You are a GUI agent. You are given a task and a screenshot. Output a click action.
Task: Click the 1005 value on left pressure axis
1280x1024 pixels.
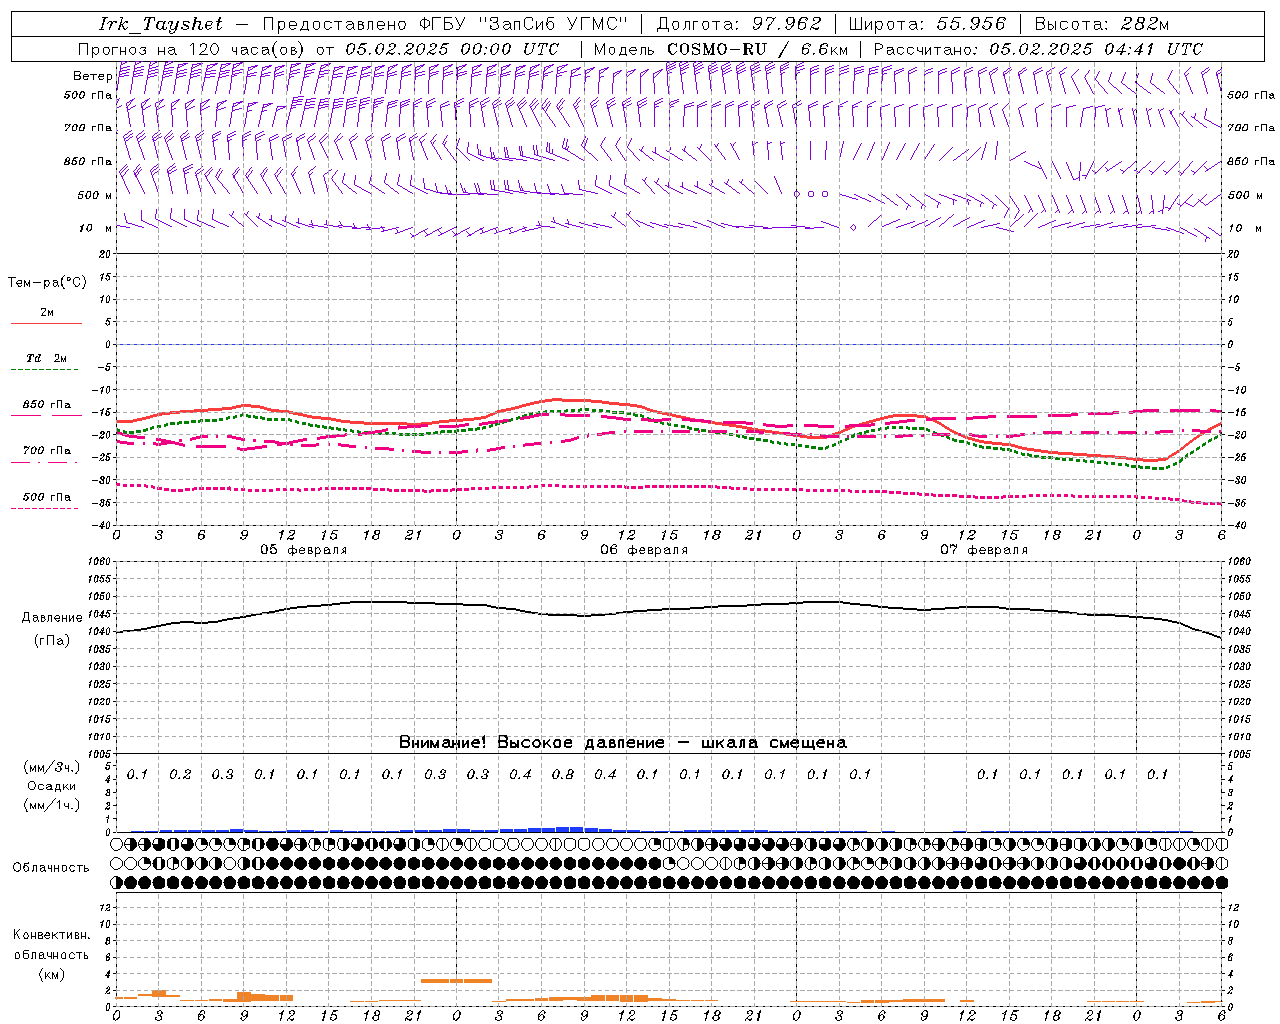coord(98,754)
